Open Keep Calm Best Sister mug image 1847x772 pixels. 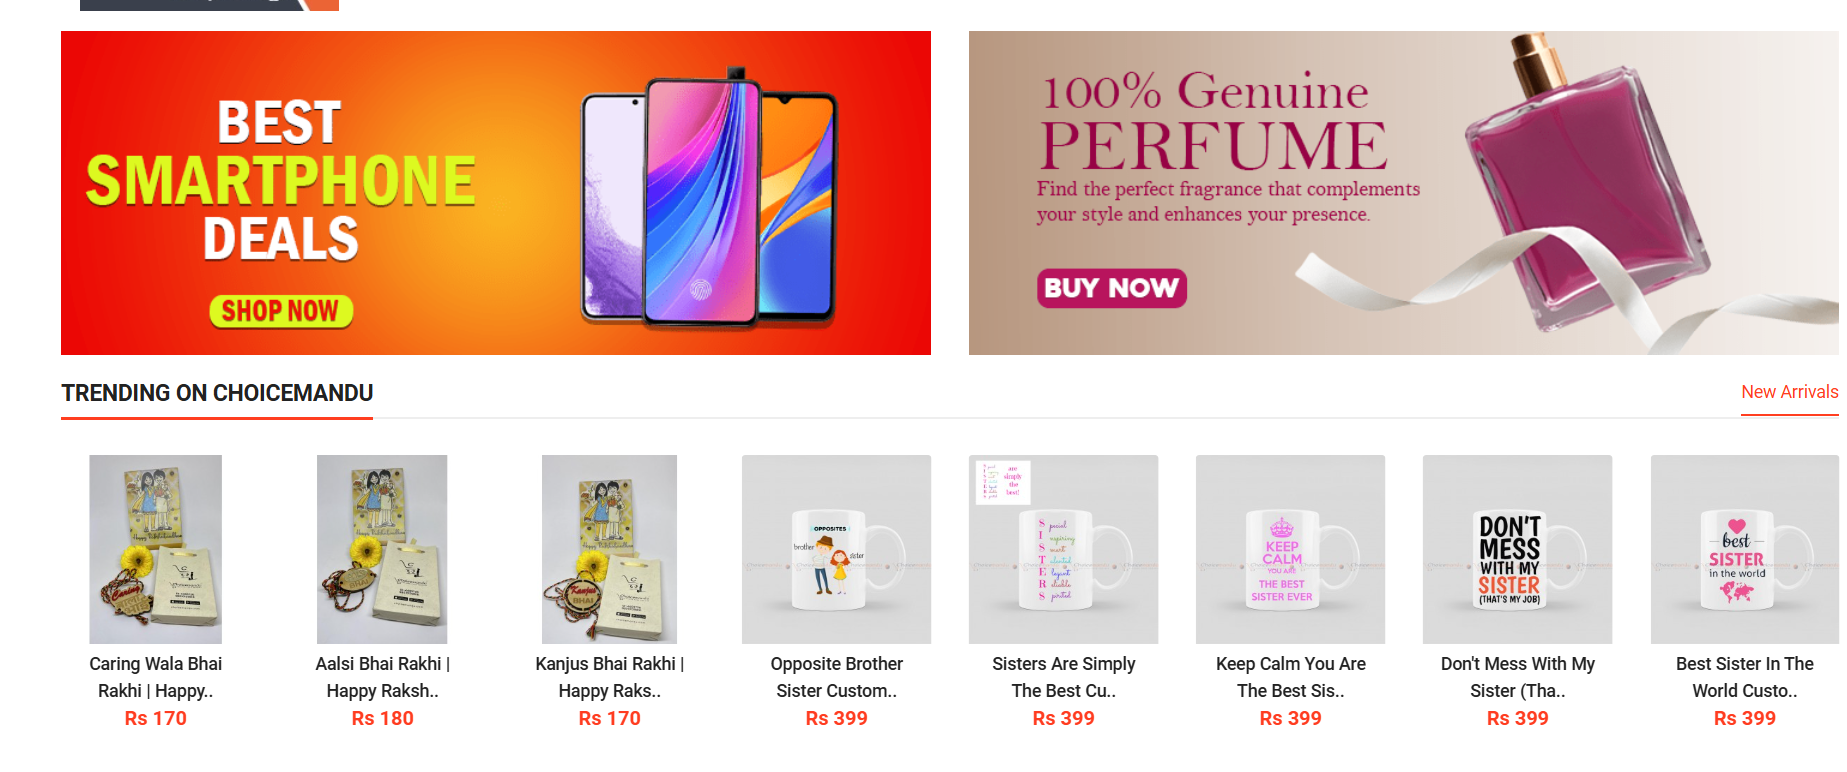(x=1290, y=549)
